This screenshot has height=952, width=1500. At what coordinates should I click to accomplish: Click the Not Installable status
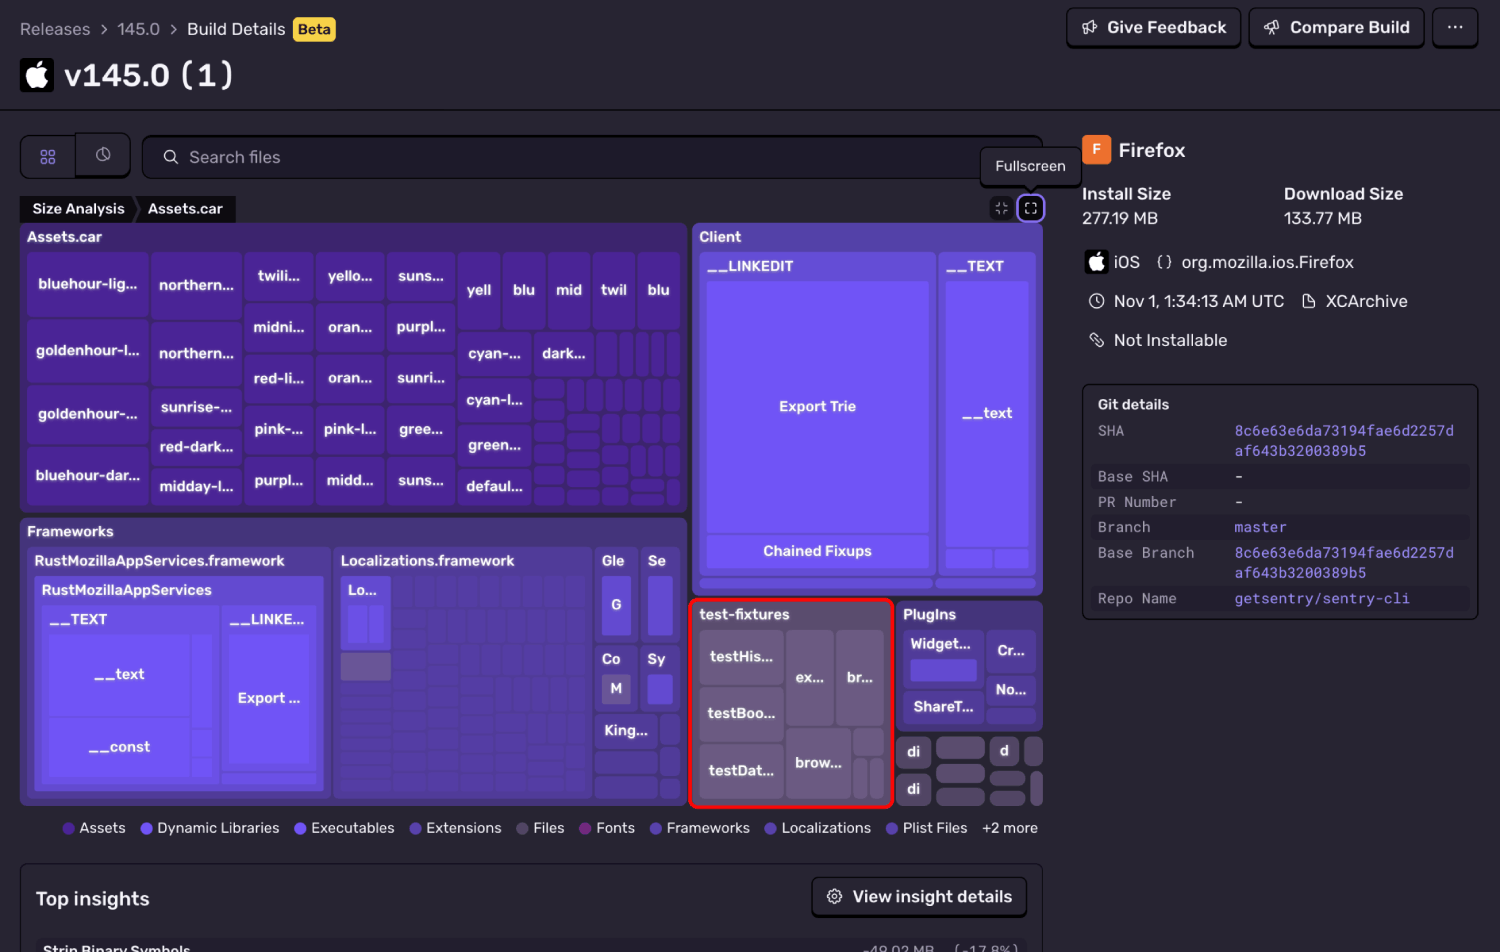(x=1170, y=340)
